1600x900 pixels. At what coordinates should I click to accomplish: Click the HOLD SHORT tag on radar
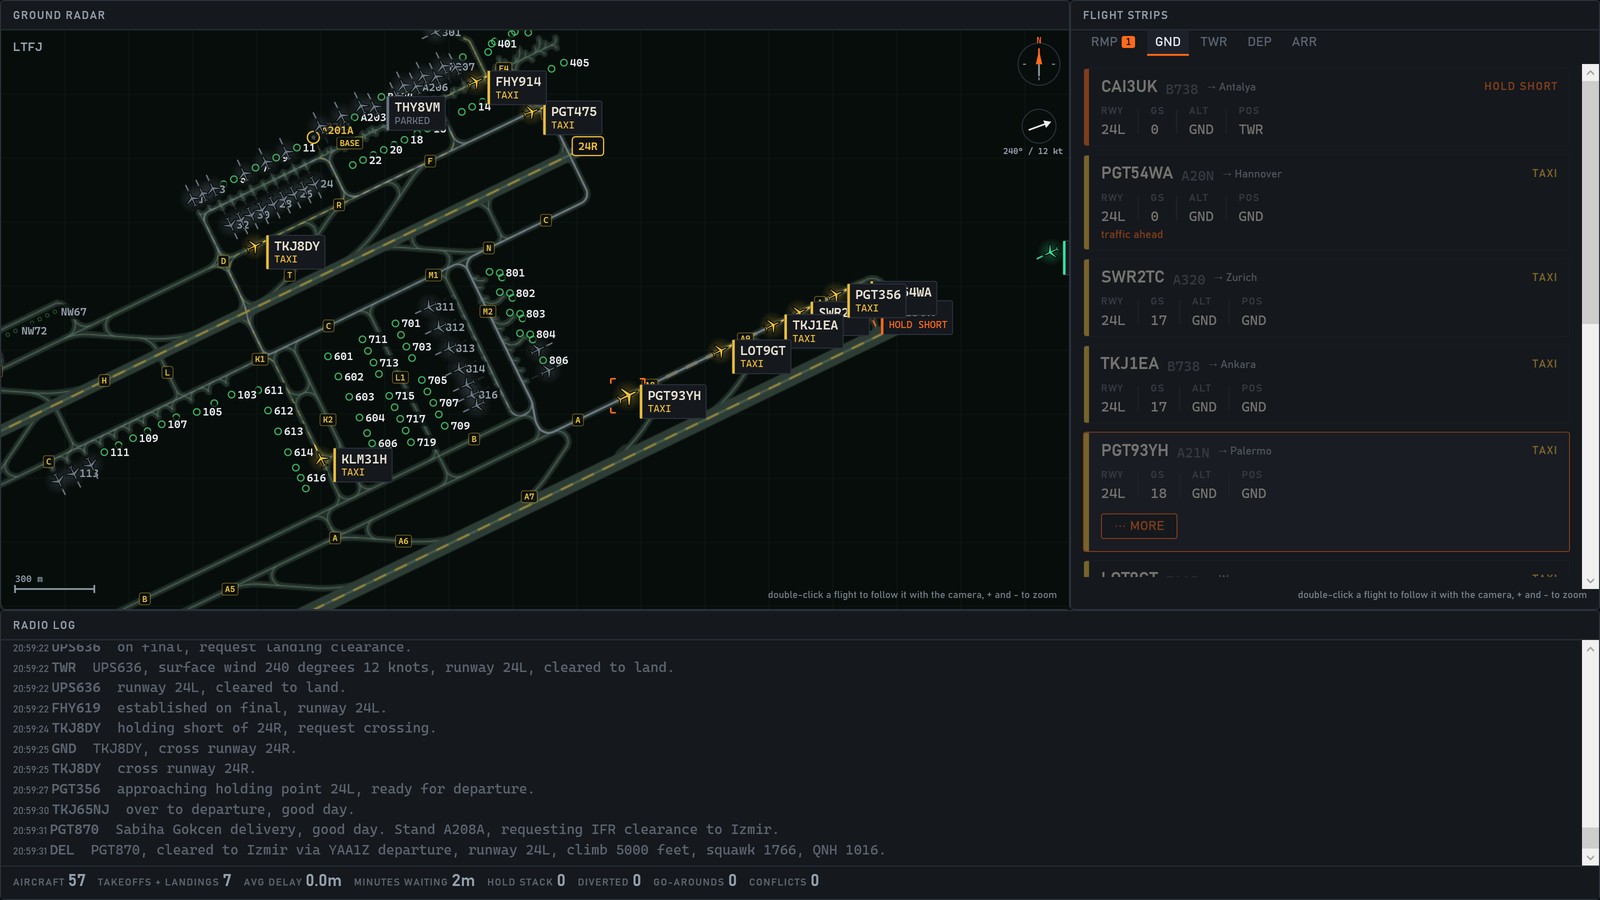[917, 325]
